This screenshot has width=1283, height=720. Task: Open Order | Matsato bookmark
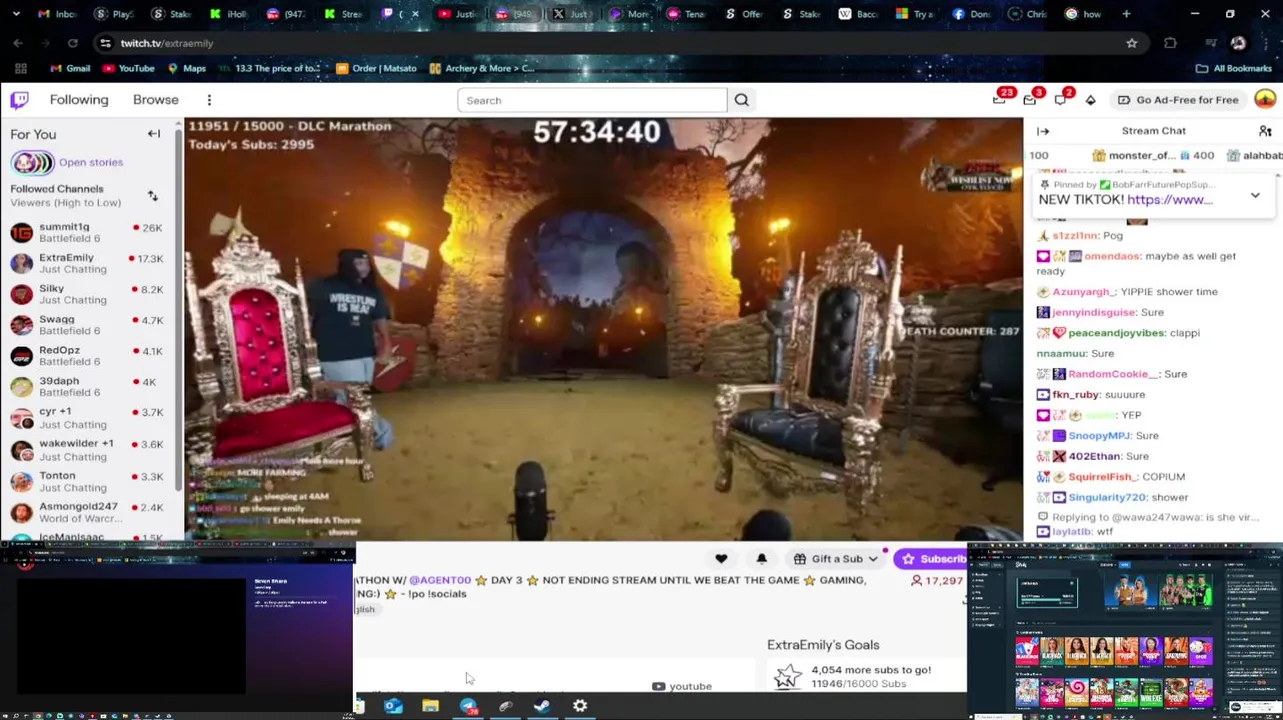tap(376, 68)
